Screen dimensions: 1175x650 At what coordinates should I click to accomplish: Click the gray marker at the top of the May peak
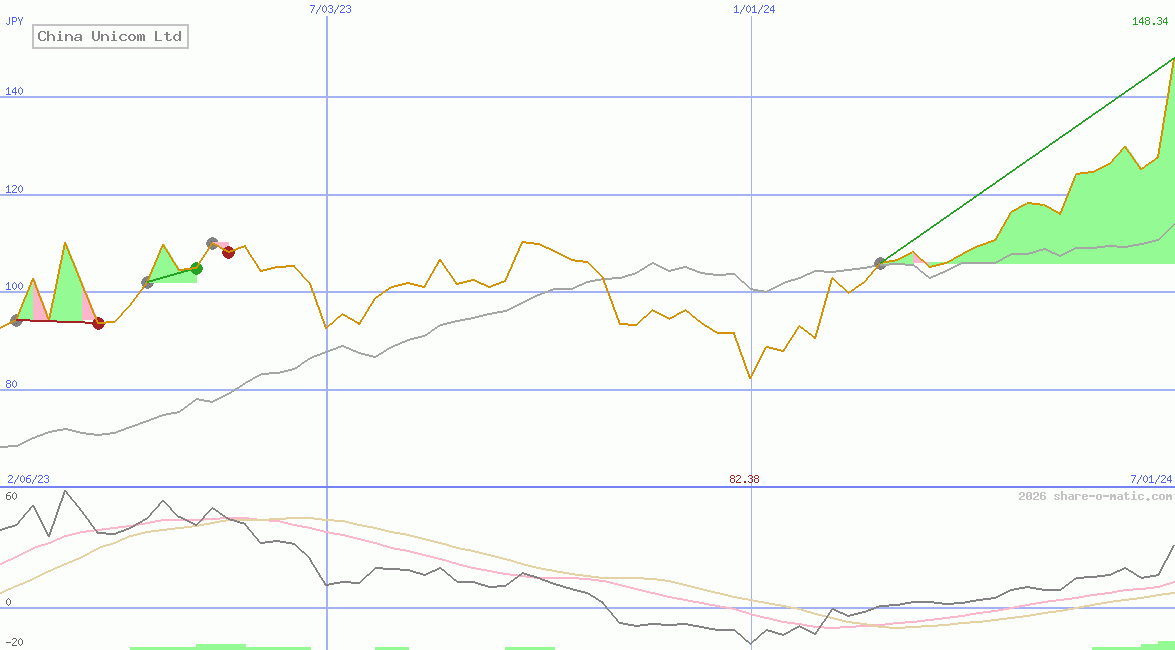point(212,242)
